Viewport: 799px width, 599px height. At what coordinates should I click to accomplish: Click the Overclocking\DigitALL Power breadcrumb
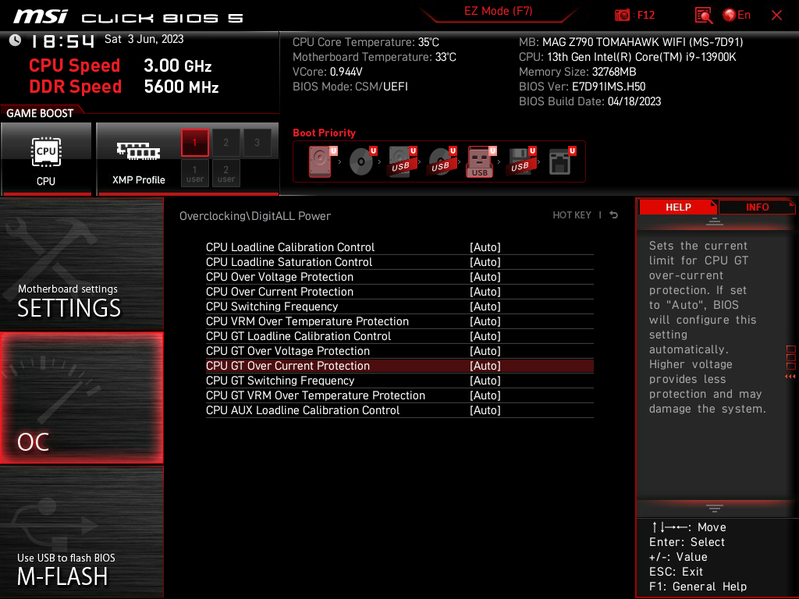tap(255, 216)
